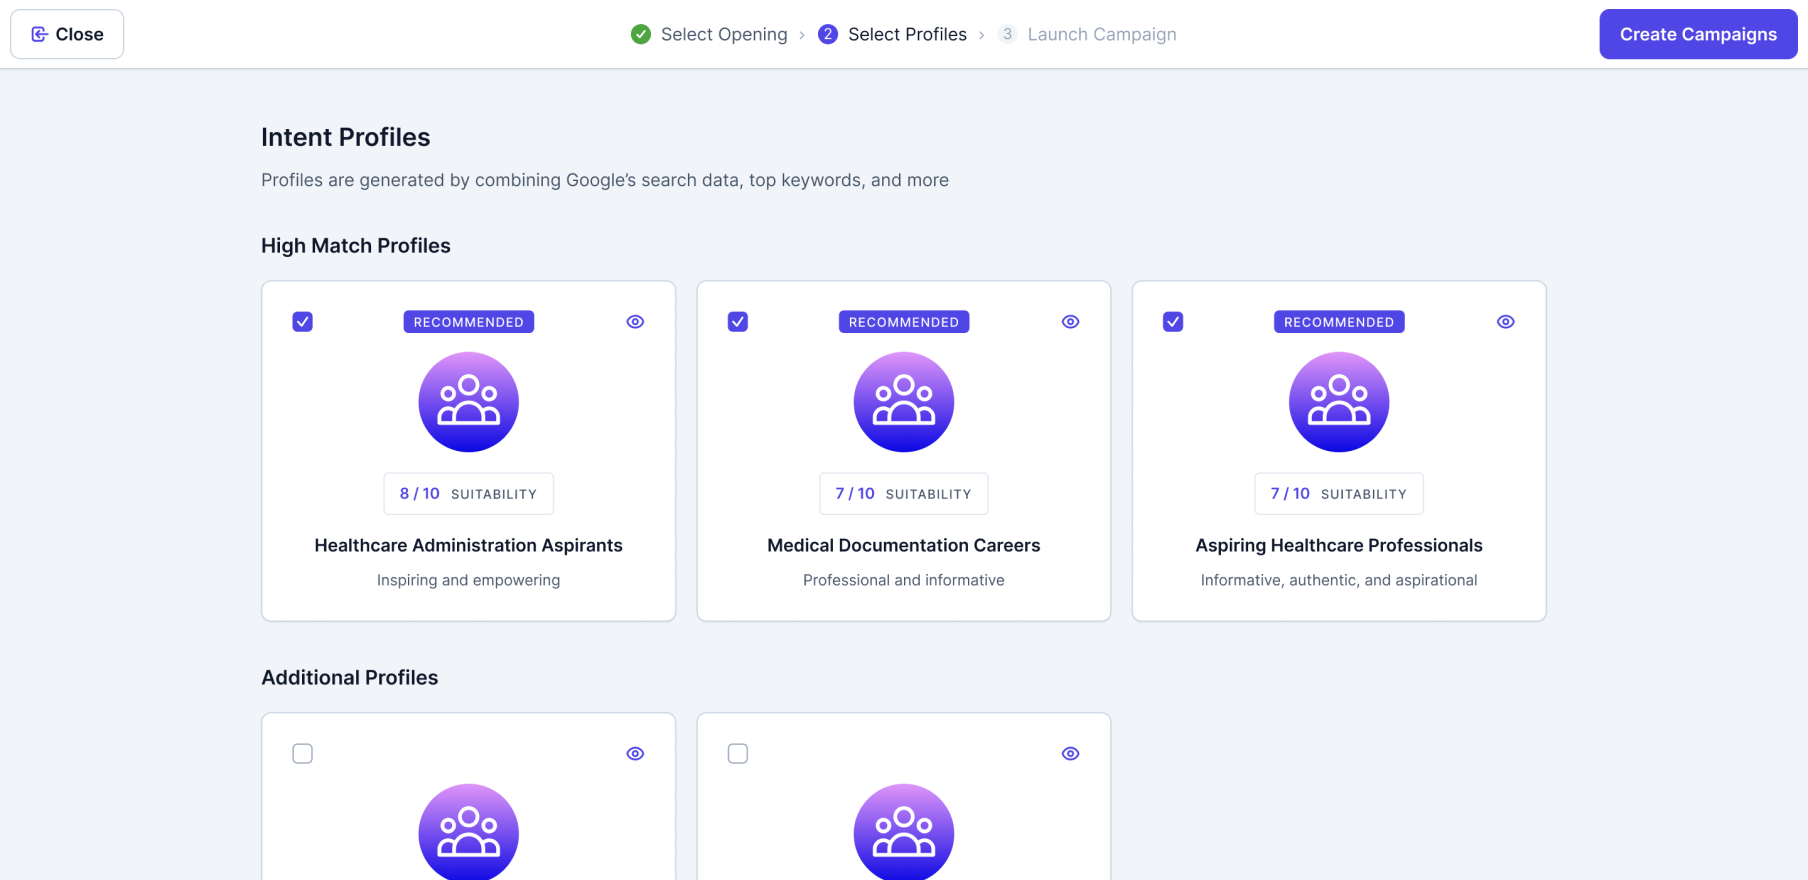Image resolution: width=1808 pixels, height=880 pixels.
Task: Check the second Additional Profiles card checkbox
Action: pos(738,754)
